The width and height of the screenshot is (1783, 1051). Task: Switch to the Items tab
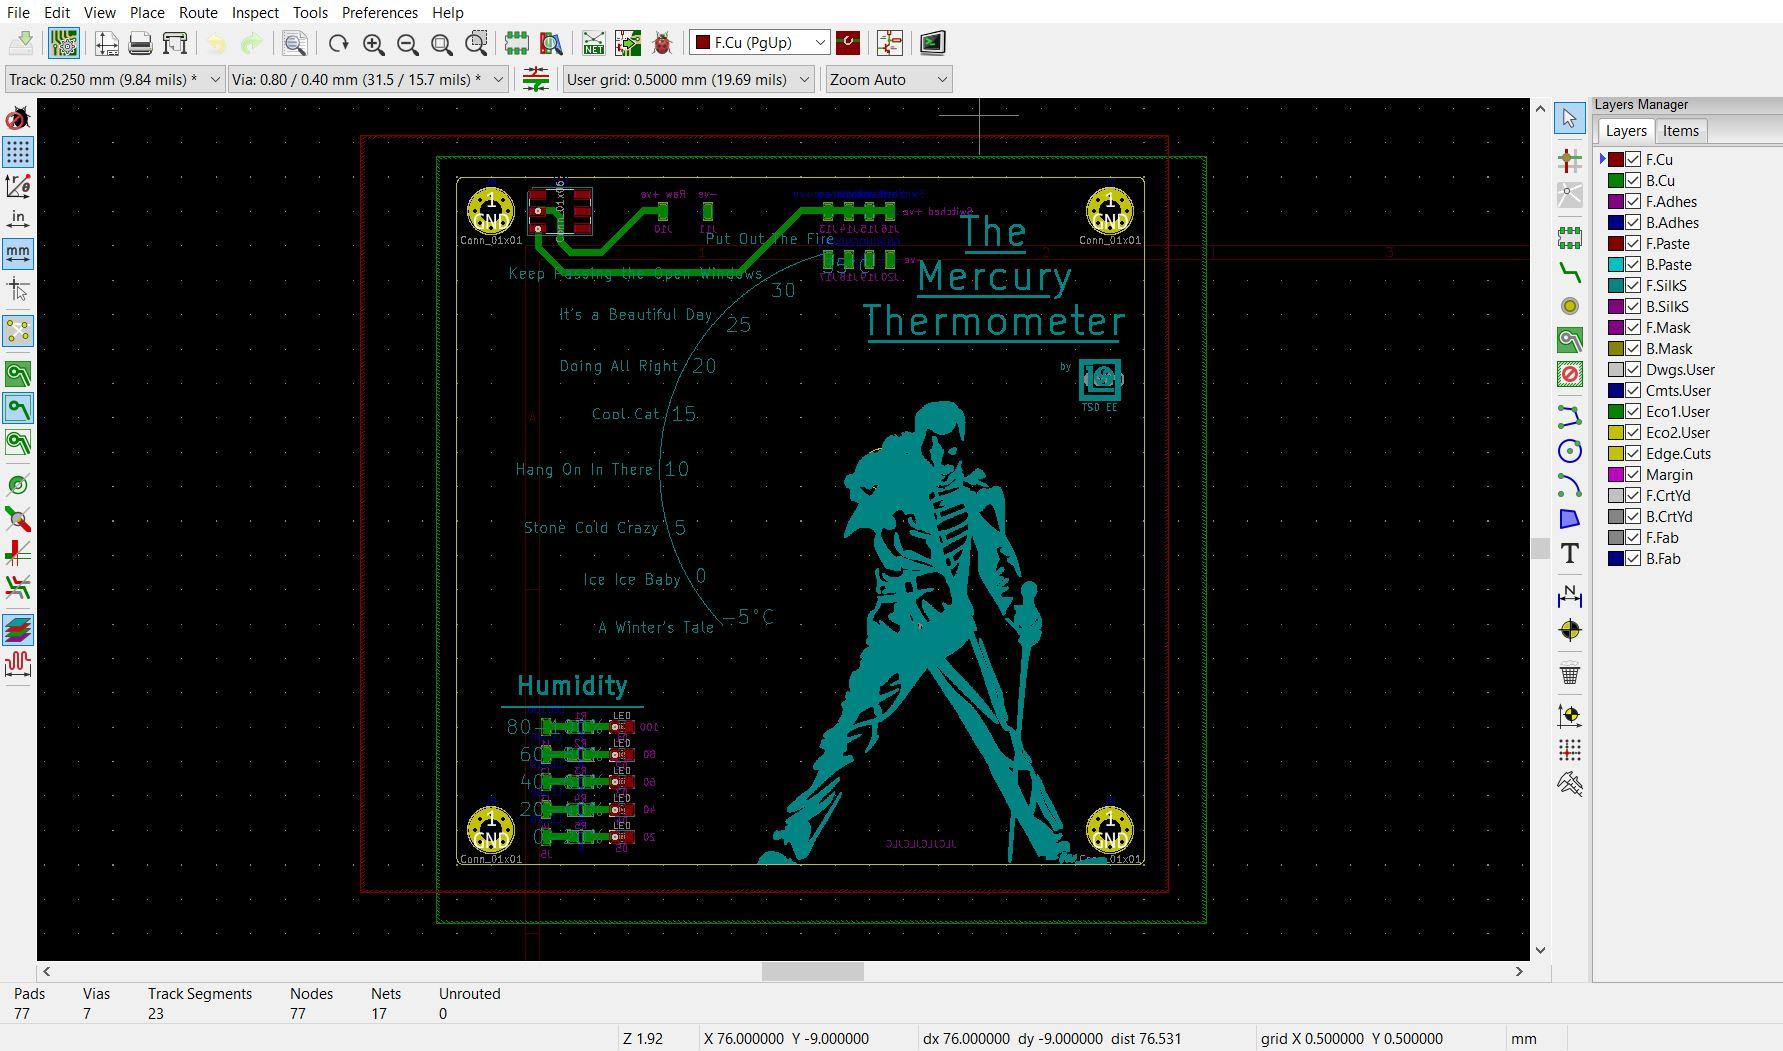click(x=1680, y=131)
